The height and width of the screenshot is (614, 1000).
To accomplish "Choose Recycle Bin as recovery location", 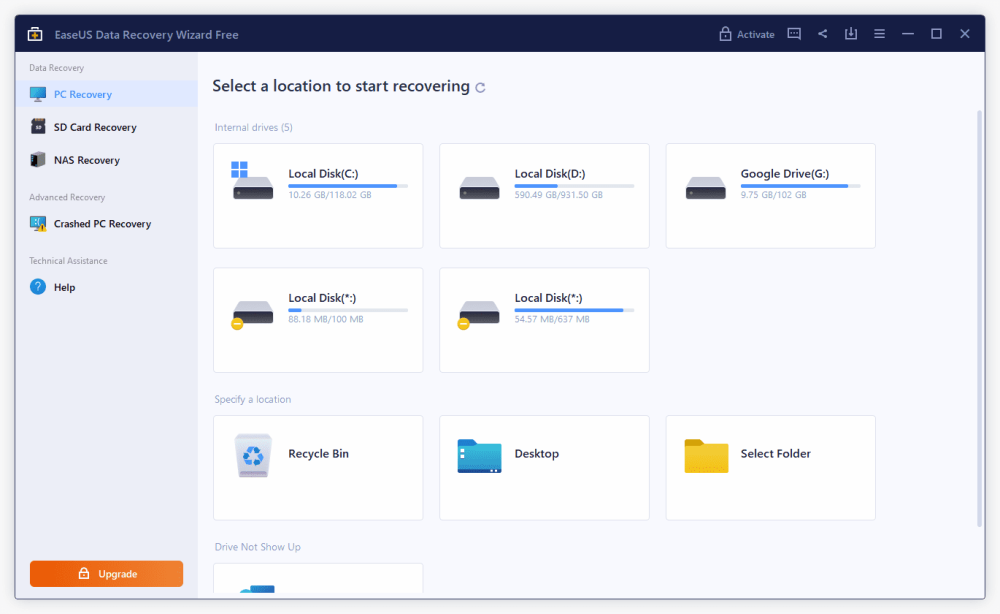I will [318, 468].
